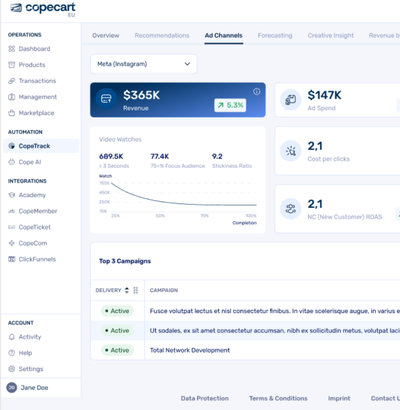Open the Meta (Instagram) channel dropdown

(144, 64)
